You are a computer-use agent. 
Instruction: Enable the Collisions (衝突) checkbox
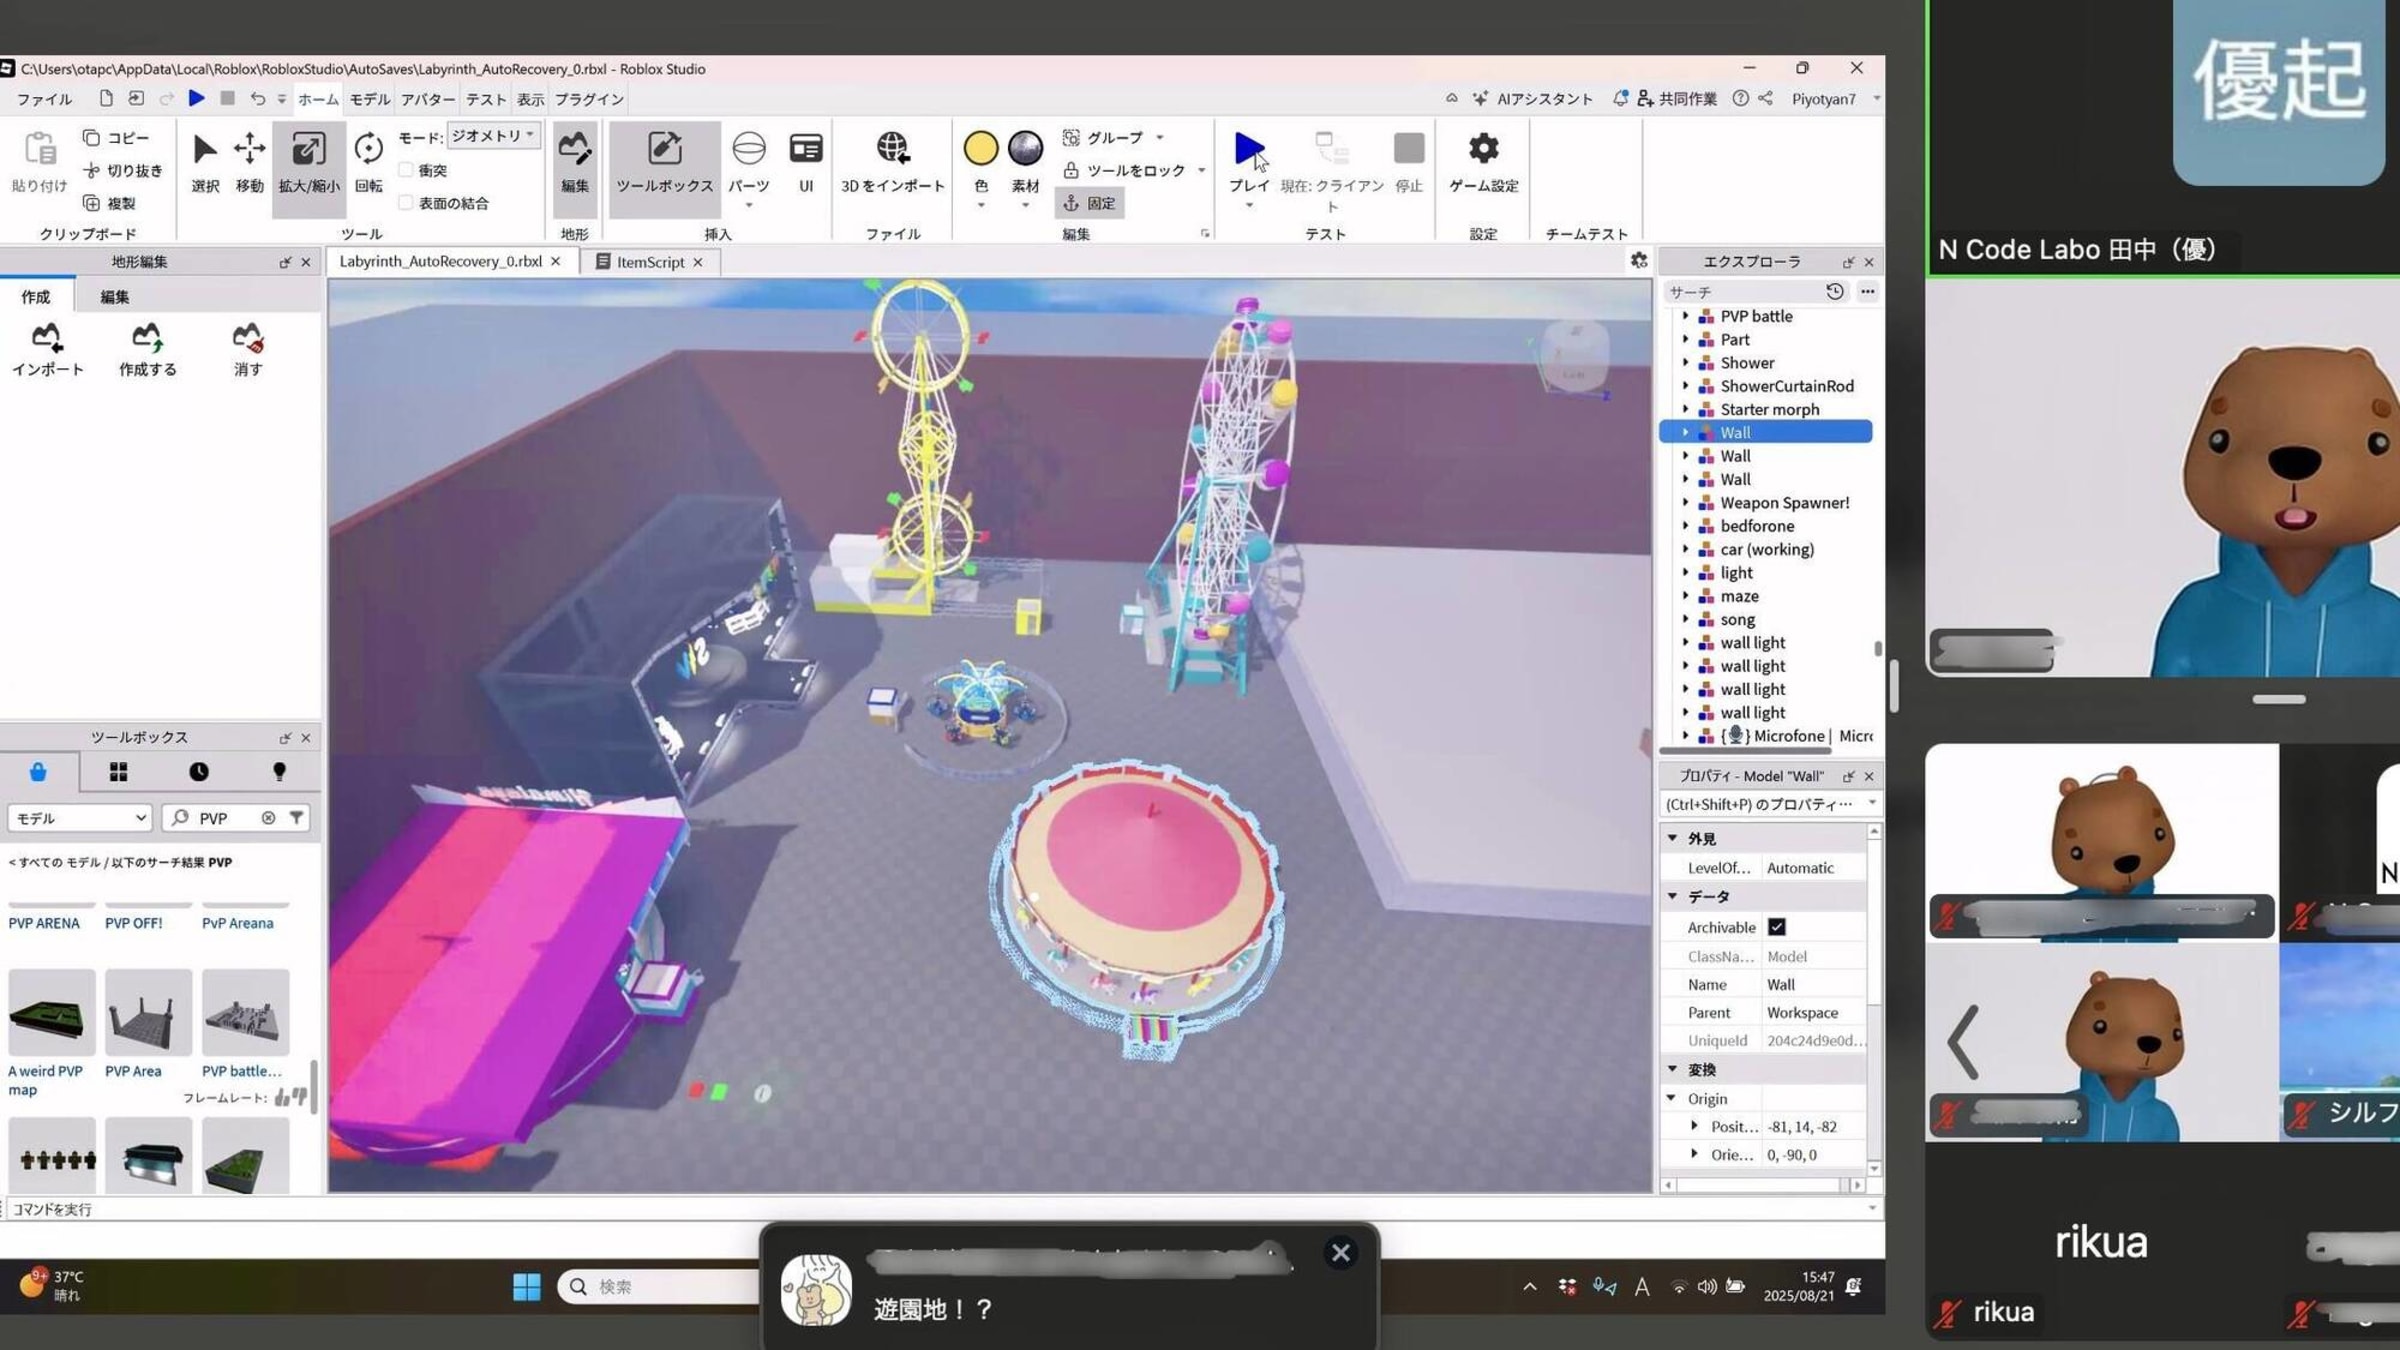point(406,171)
